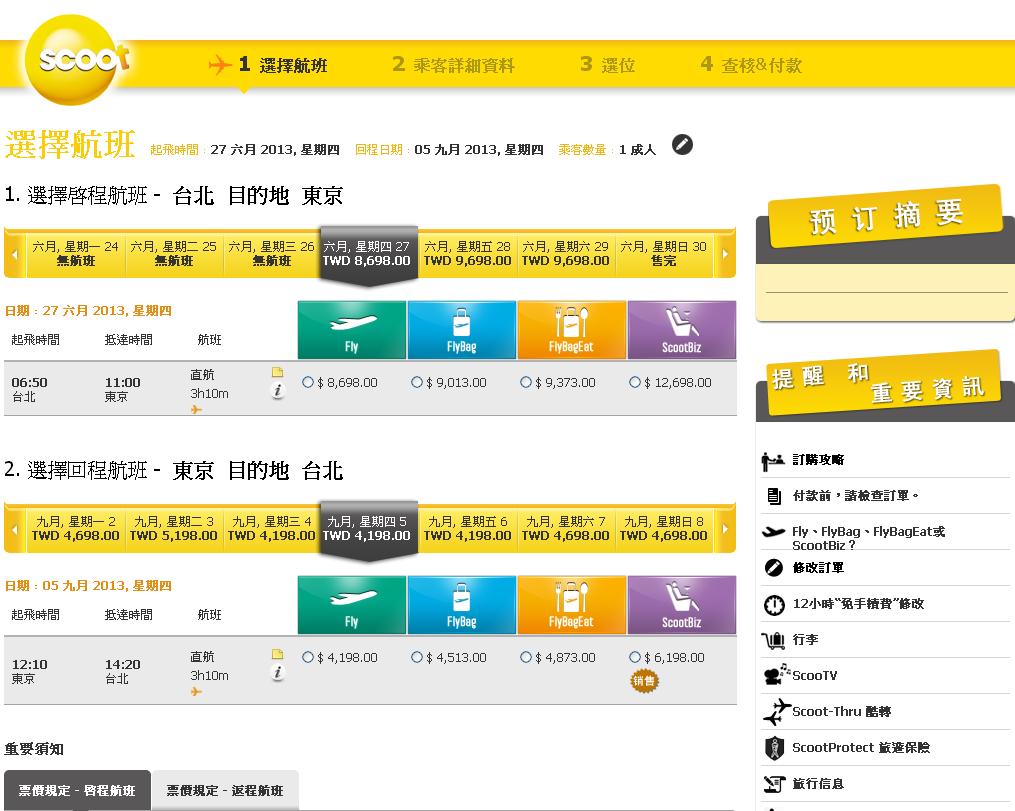
Task: Click the ScootProtect shield icon
Action: pos(774,748)
